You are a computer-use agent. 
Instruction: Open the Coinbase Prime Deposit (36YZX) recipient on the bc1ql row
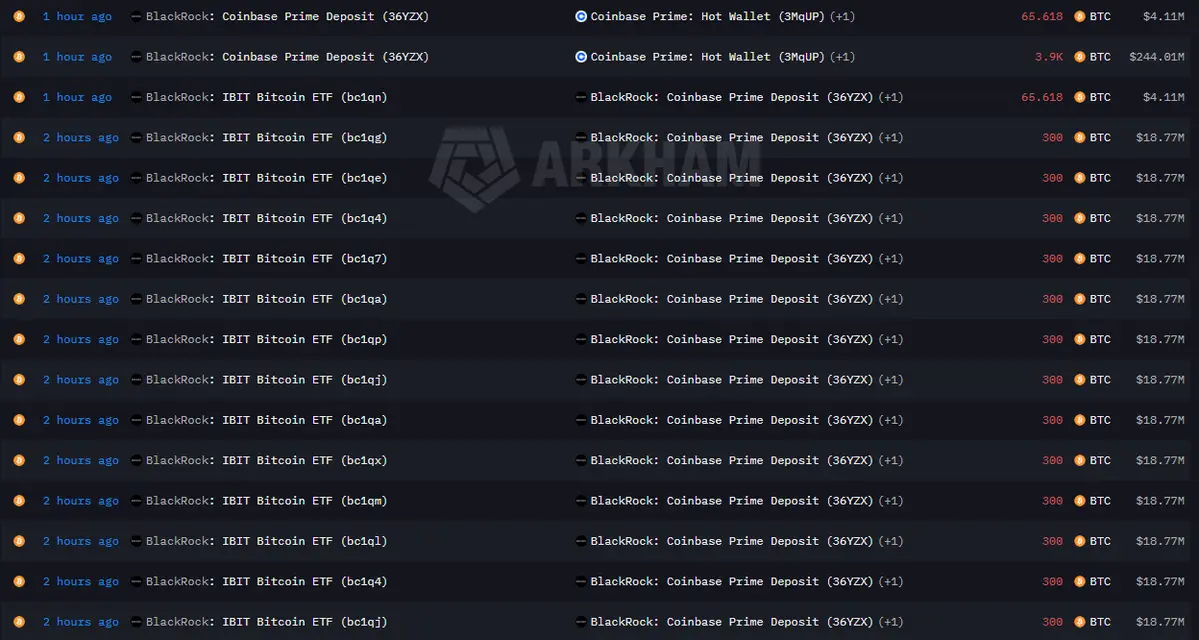(x=732, y=541)
